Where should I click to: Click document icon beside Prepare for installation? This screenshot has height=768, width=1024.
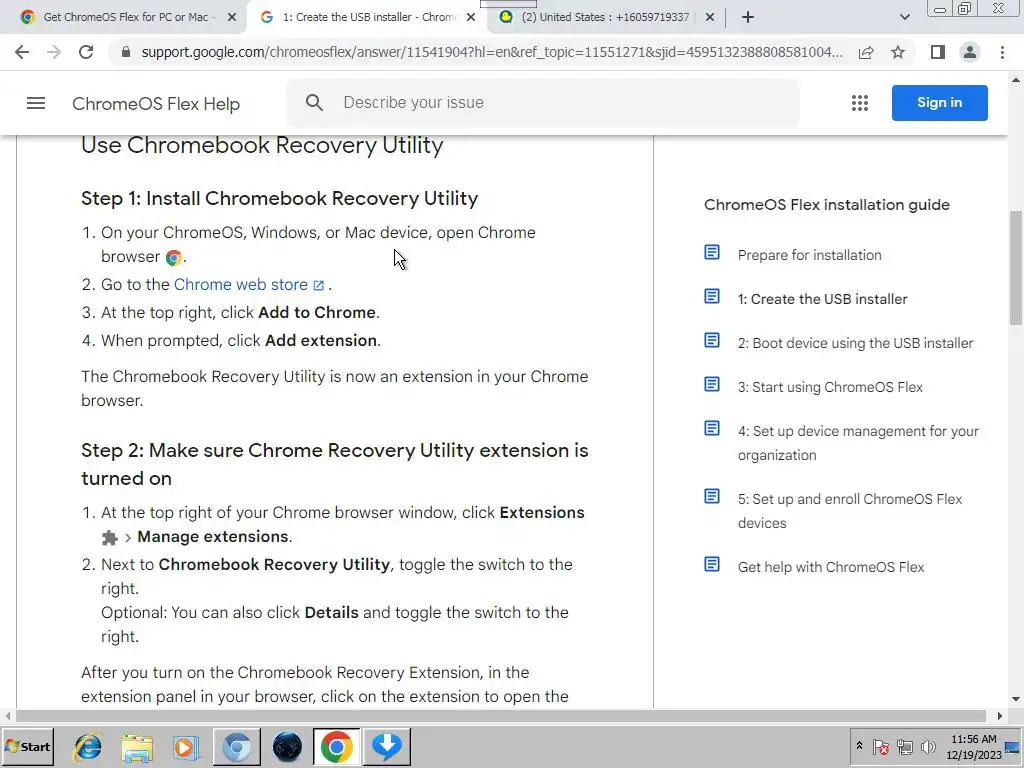coord(712,252)
